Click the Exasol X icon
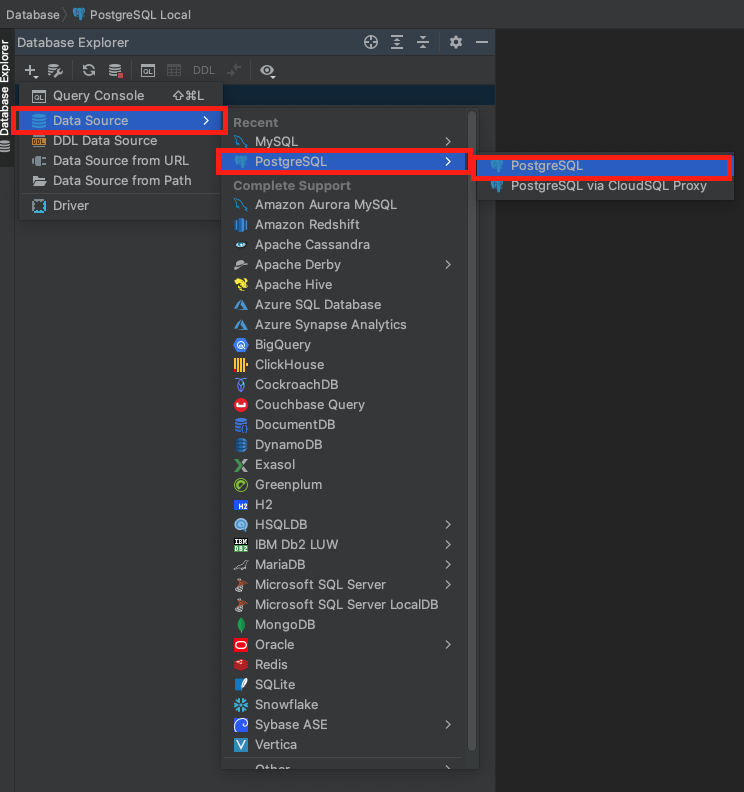 (x=241, y=465)
